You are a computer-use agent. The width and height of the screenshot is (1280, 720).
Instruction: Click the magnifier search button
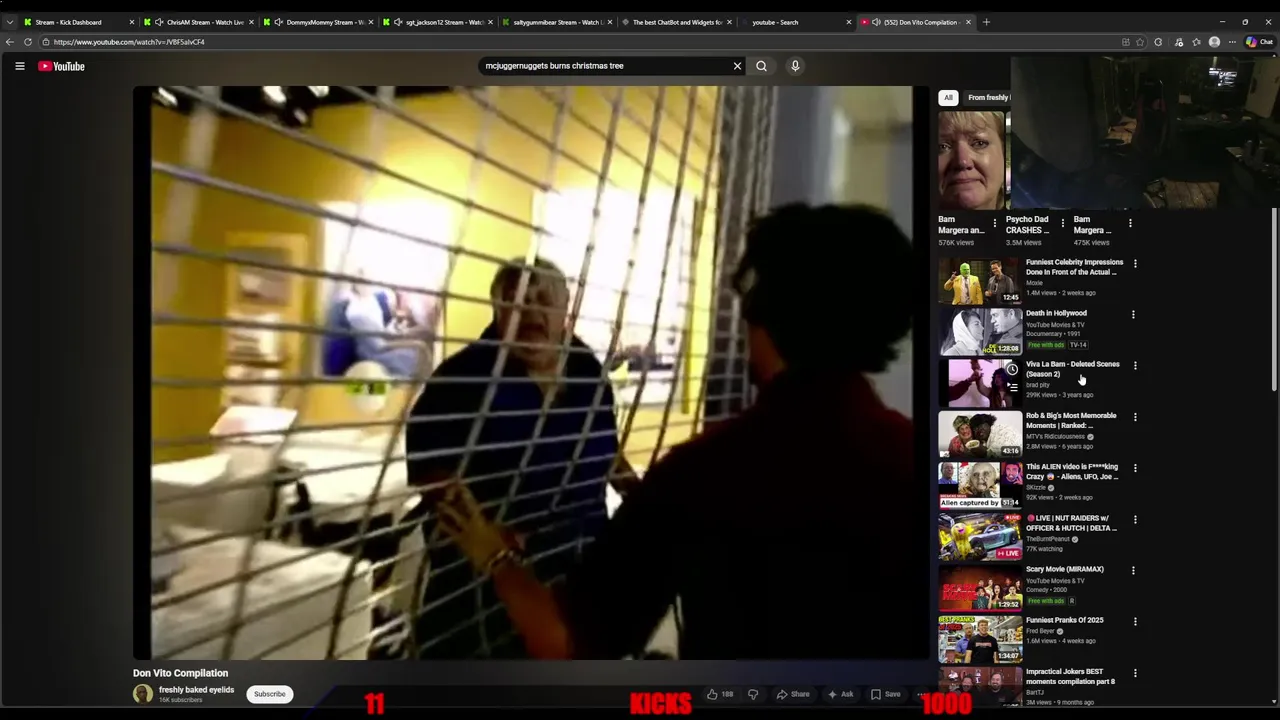(x=761, y=66)
